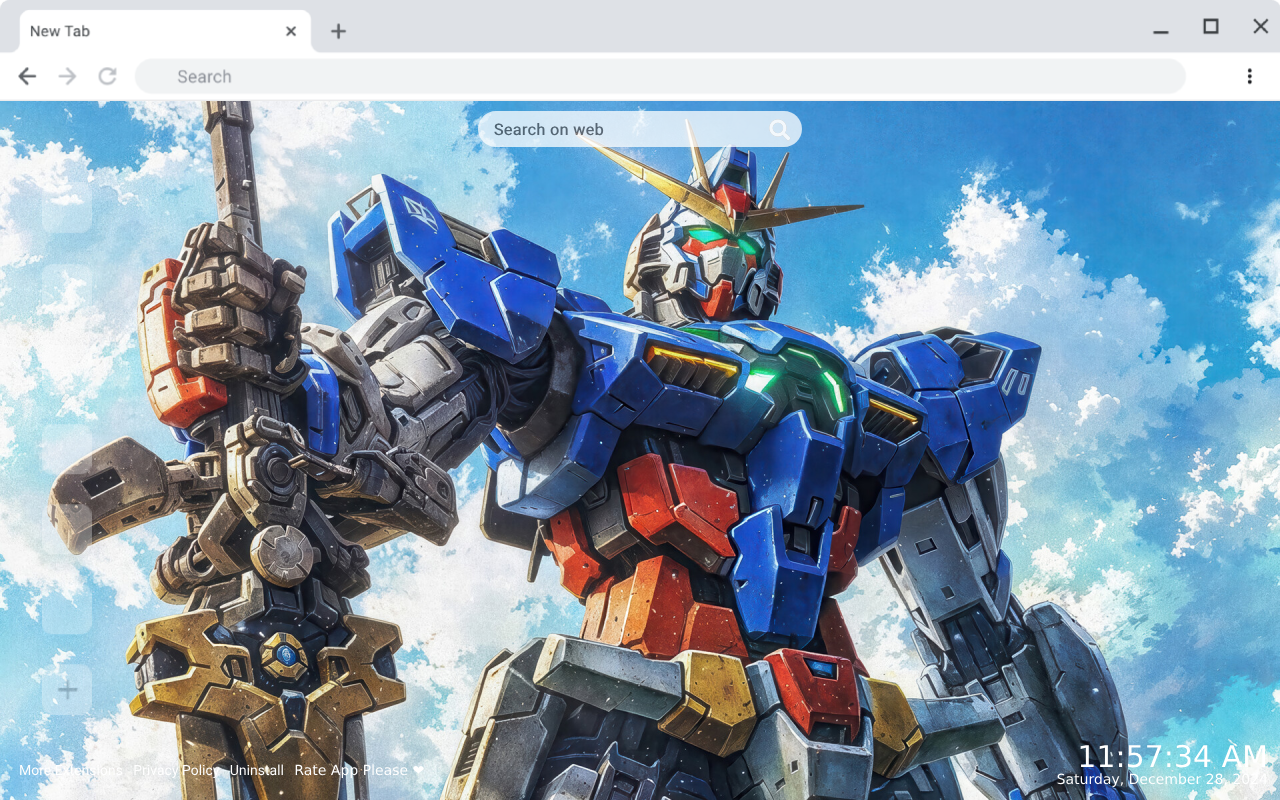This screenshot has width=1280, height=800.
Task: Click the browser back arrow
Action: (x=27, y=76)
